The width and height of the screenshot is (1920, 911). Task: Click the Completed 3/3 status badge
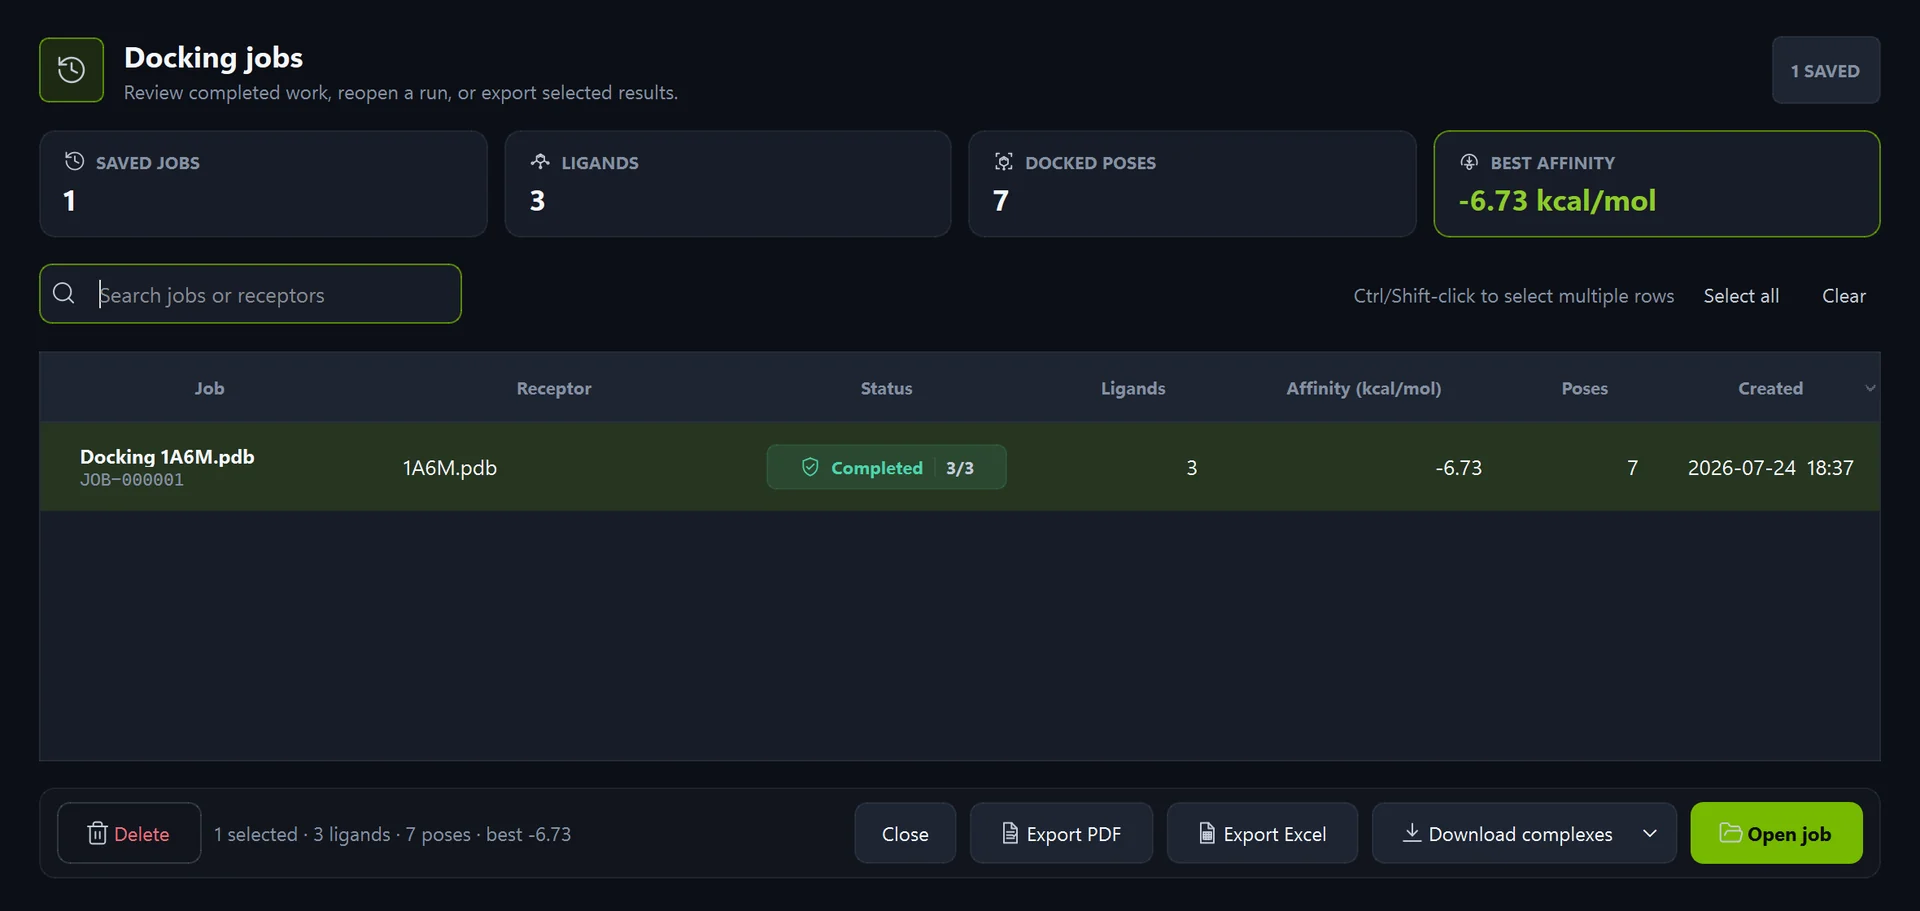point(886,467)
